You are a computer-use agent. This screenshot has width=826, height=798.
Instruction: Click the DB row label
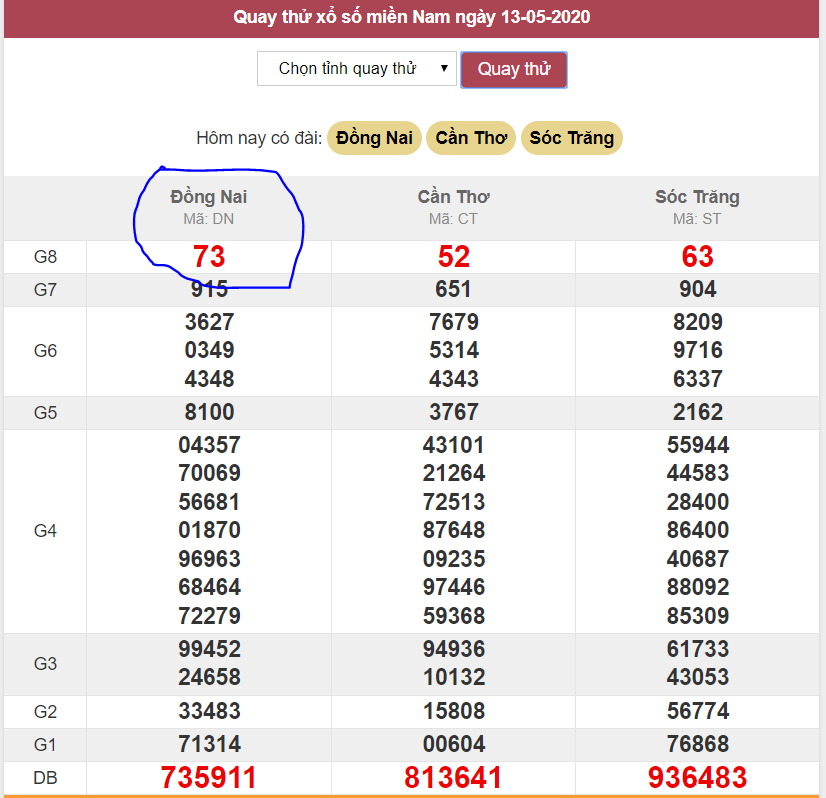(x=45, y=778)
